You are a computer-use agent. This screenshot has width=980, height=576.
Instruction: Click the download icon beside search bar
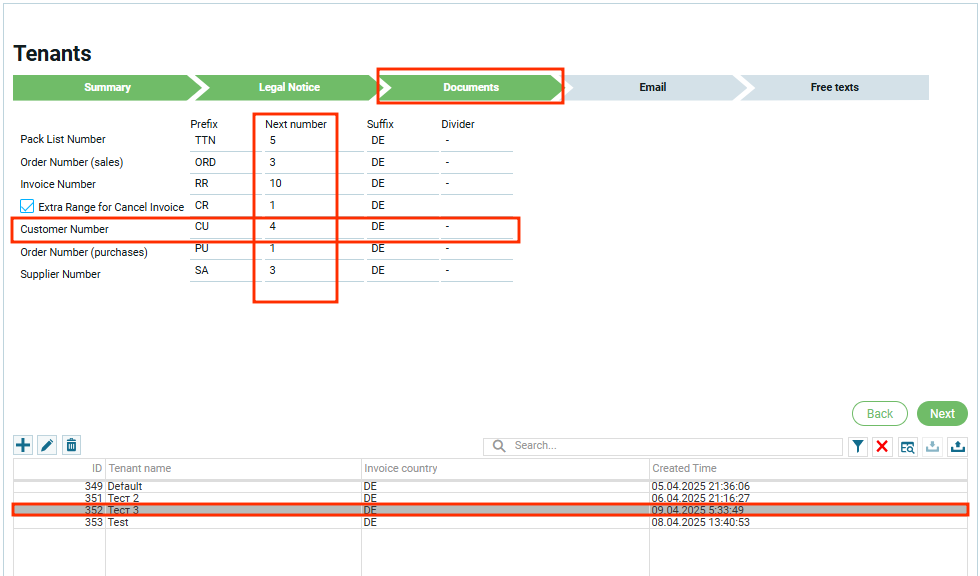(x=932, y=447)
